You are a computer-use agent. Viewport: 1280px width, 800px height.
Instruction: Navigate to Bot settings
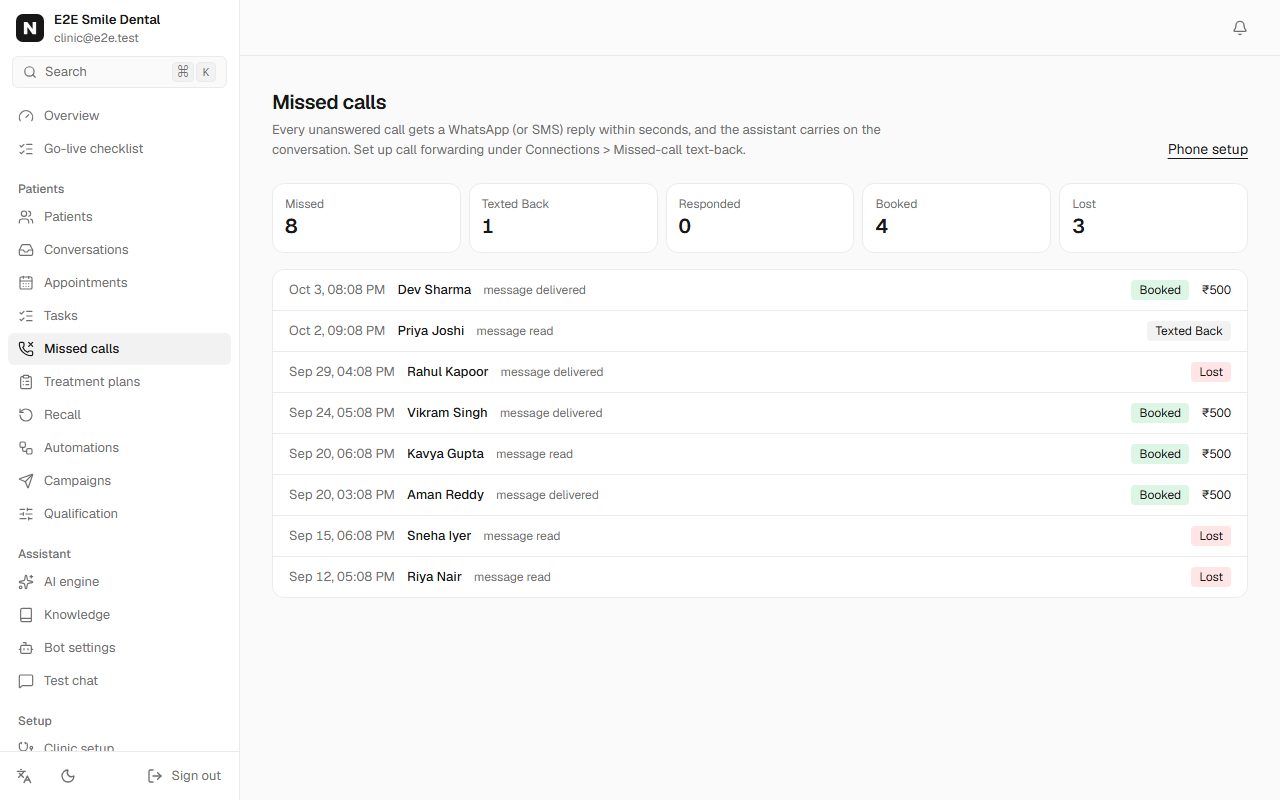pyautogui.click(x=119, y=648)
